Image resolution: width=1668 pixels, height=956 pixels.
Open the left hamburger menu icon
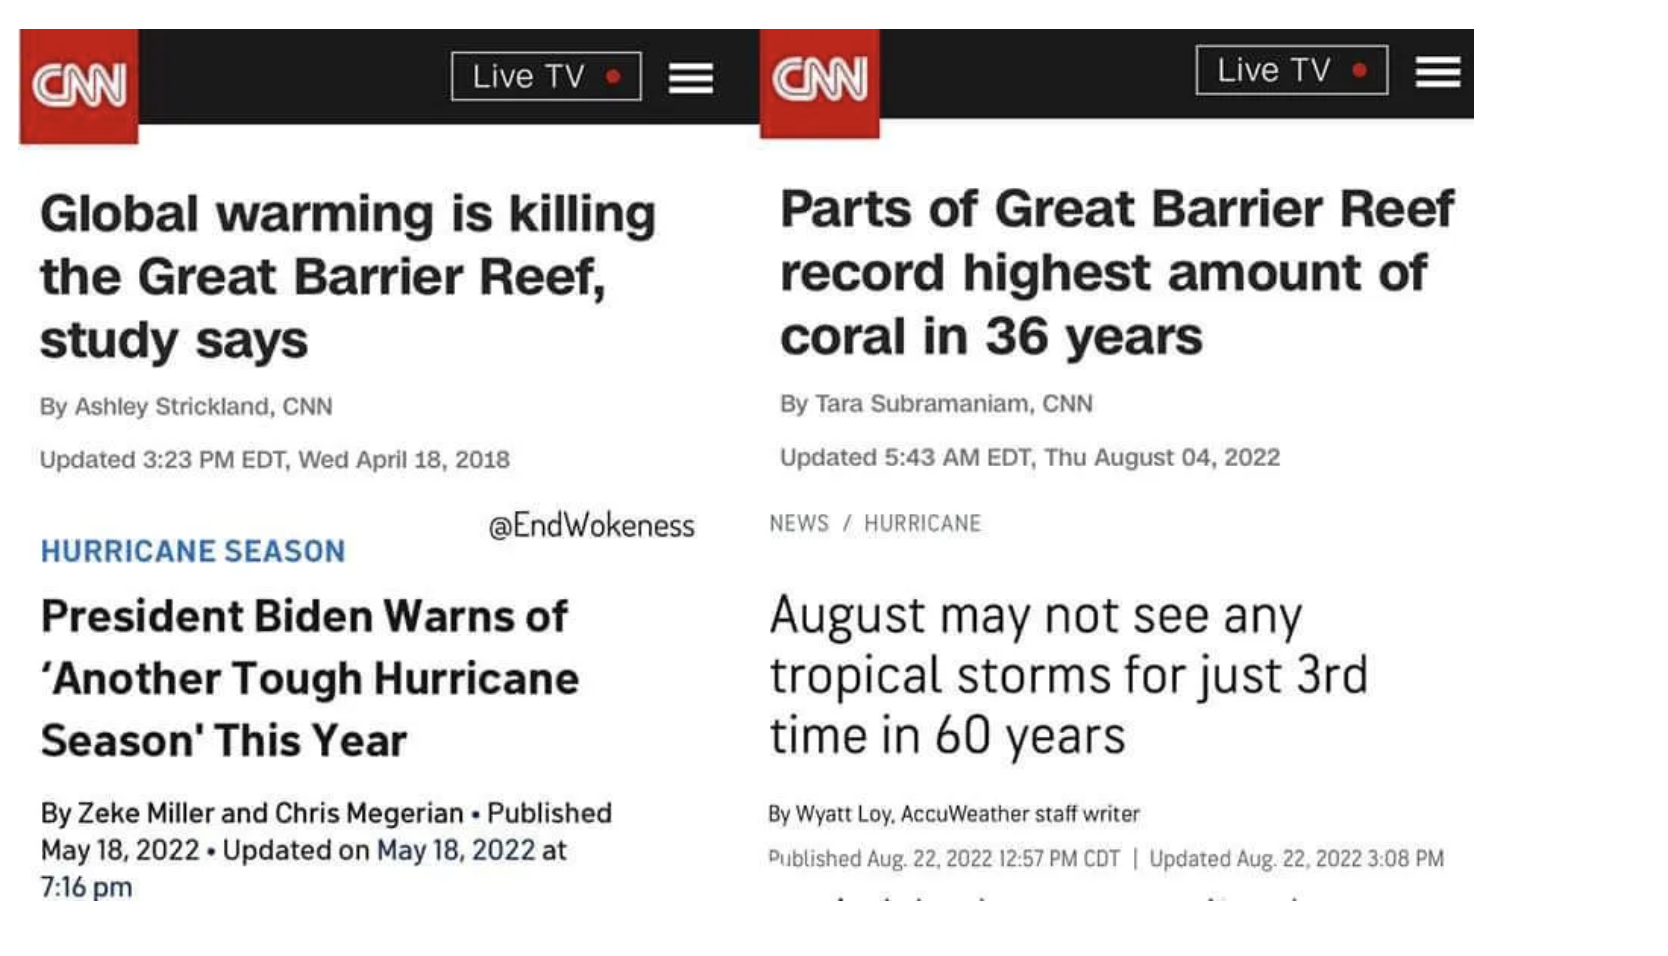691,77
